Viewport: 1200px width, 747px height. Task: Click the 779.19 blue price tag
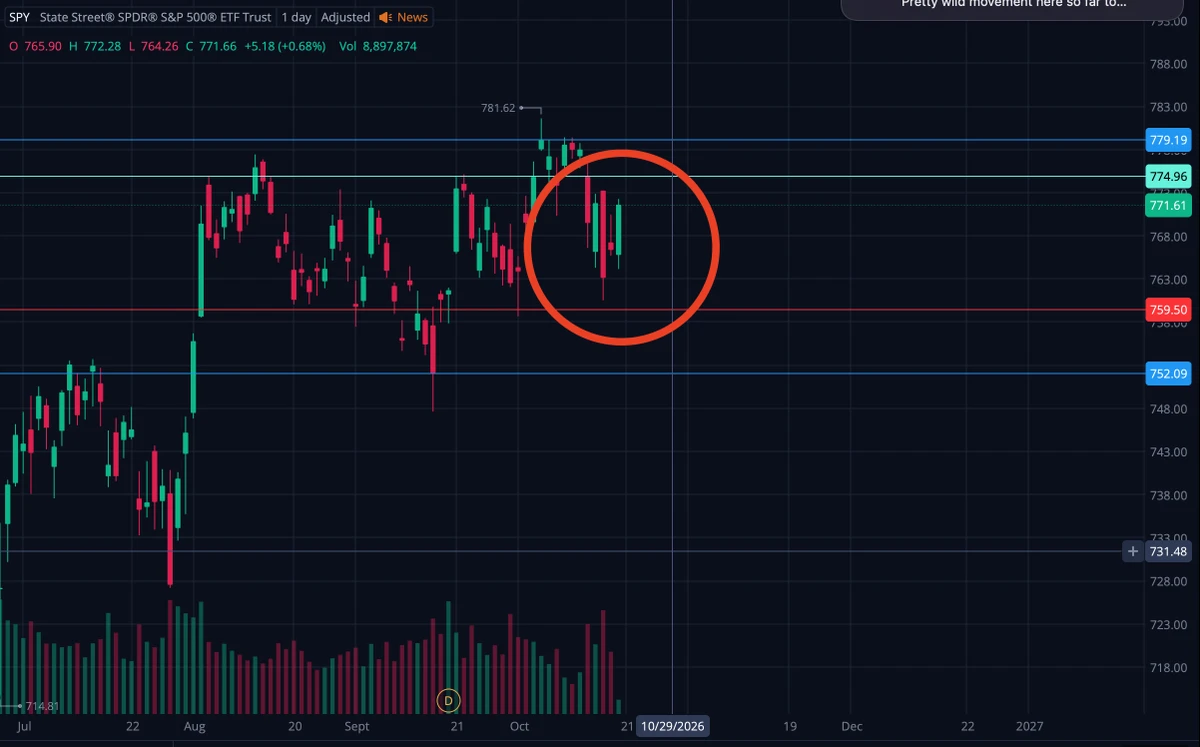click(x=1168, y=140)
